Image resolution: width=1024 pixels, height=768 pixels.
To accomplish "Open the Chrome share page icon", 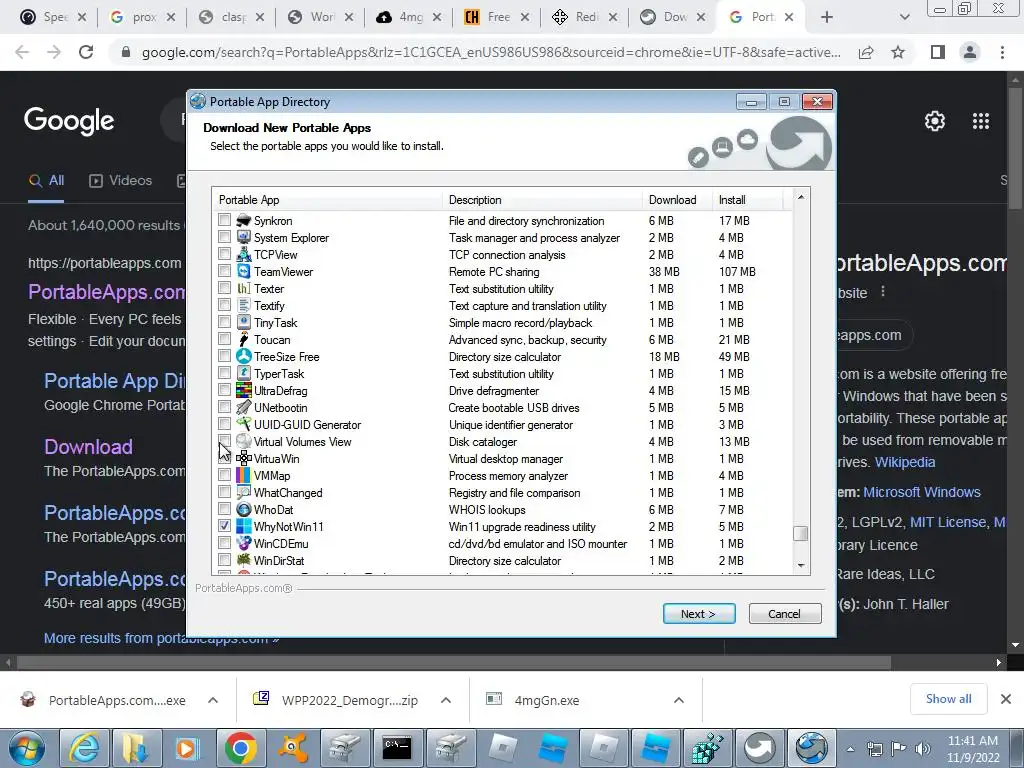I will 866,52.
